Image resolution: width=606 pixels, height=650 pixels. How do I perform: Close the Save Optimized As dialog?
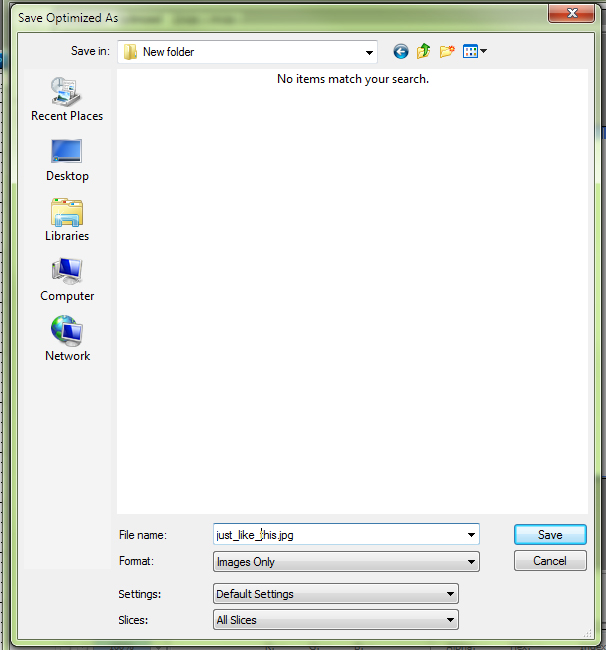click(x=571, y=14)
